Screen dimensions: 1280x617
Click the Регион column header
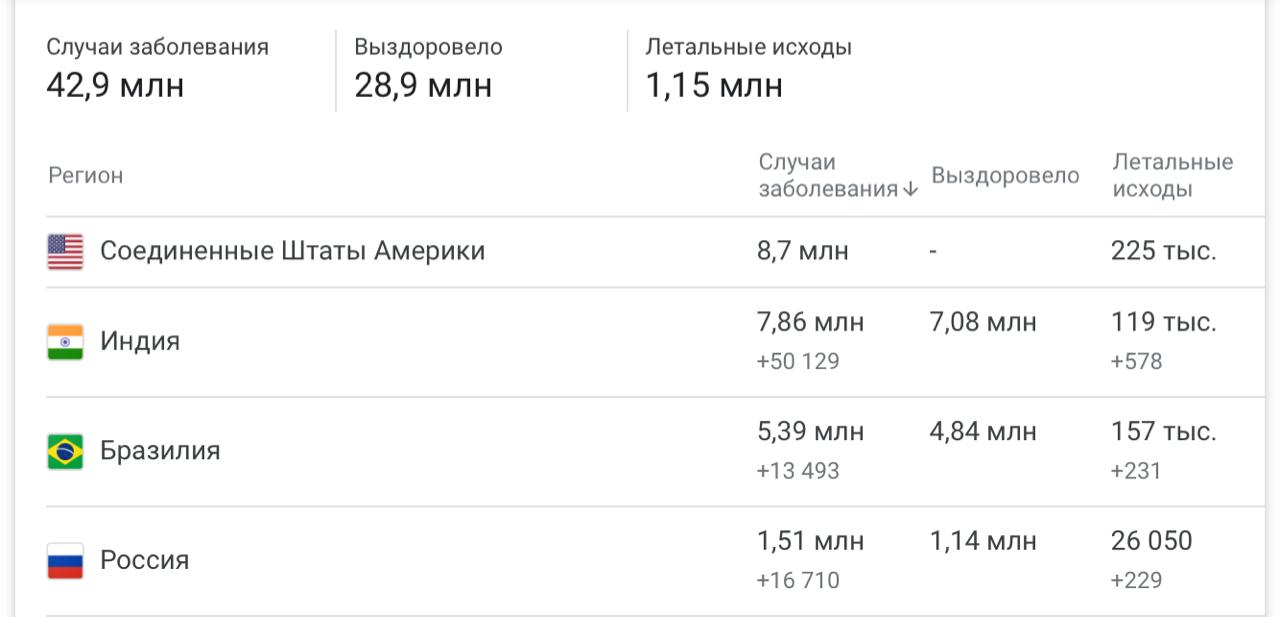coord(86,176)
